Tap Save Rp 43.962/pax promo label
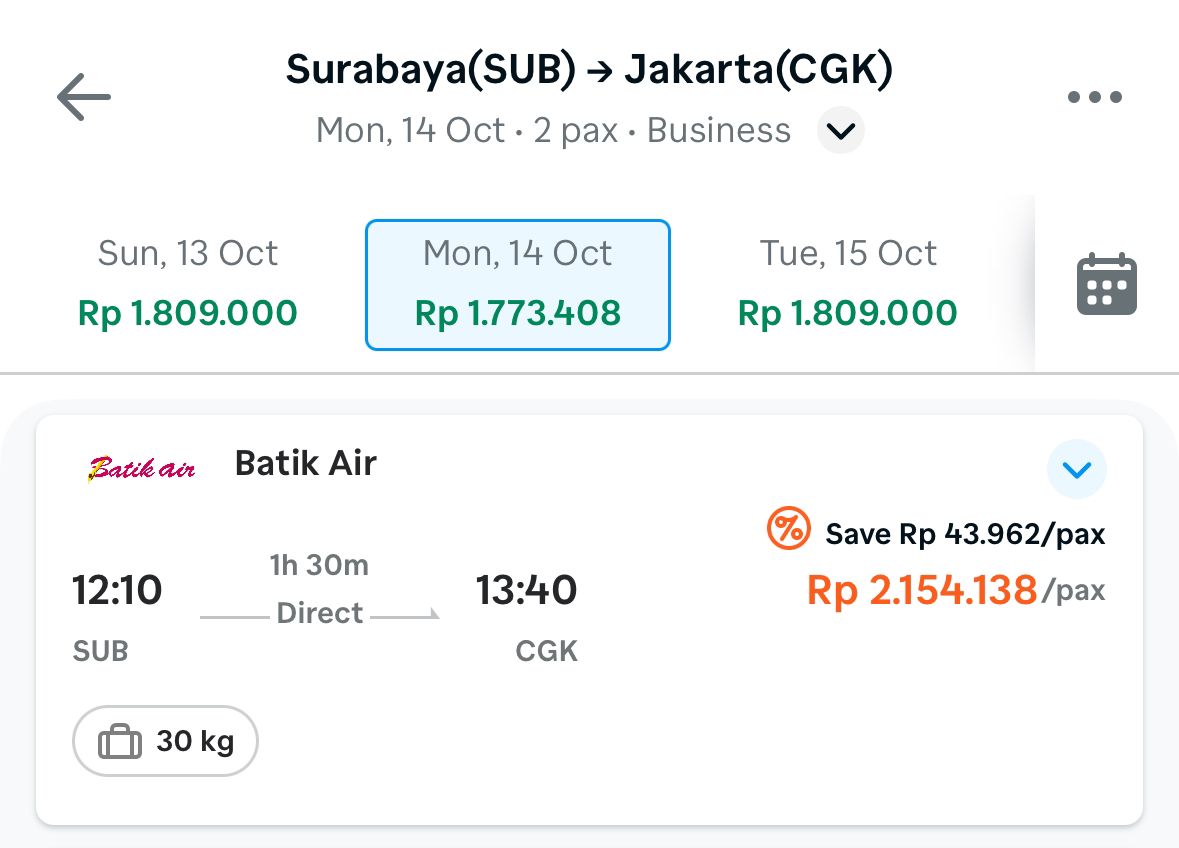The height and width of the screenshot is (848, 1179). [965, 534]
